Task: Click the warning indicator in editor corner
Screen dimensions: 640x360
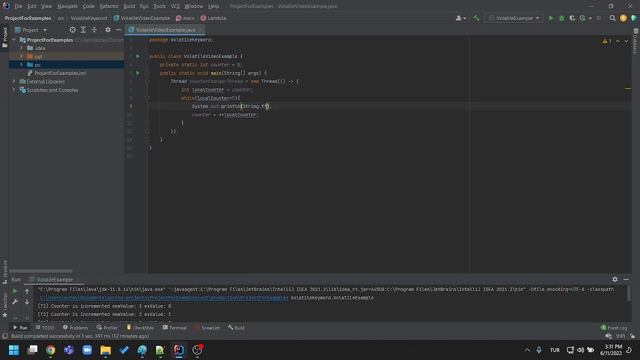Action: (x=607, y=41)
